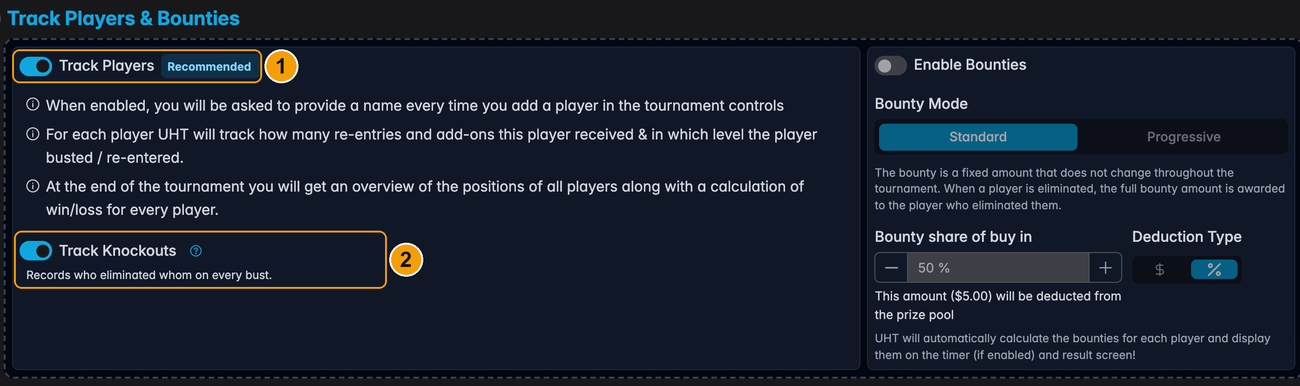Select the Standard bounty mode tab
Image resolution: width=1300 pixels, height=386 pixels.
click(978, 137)
